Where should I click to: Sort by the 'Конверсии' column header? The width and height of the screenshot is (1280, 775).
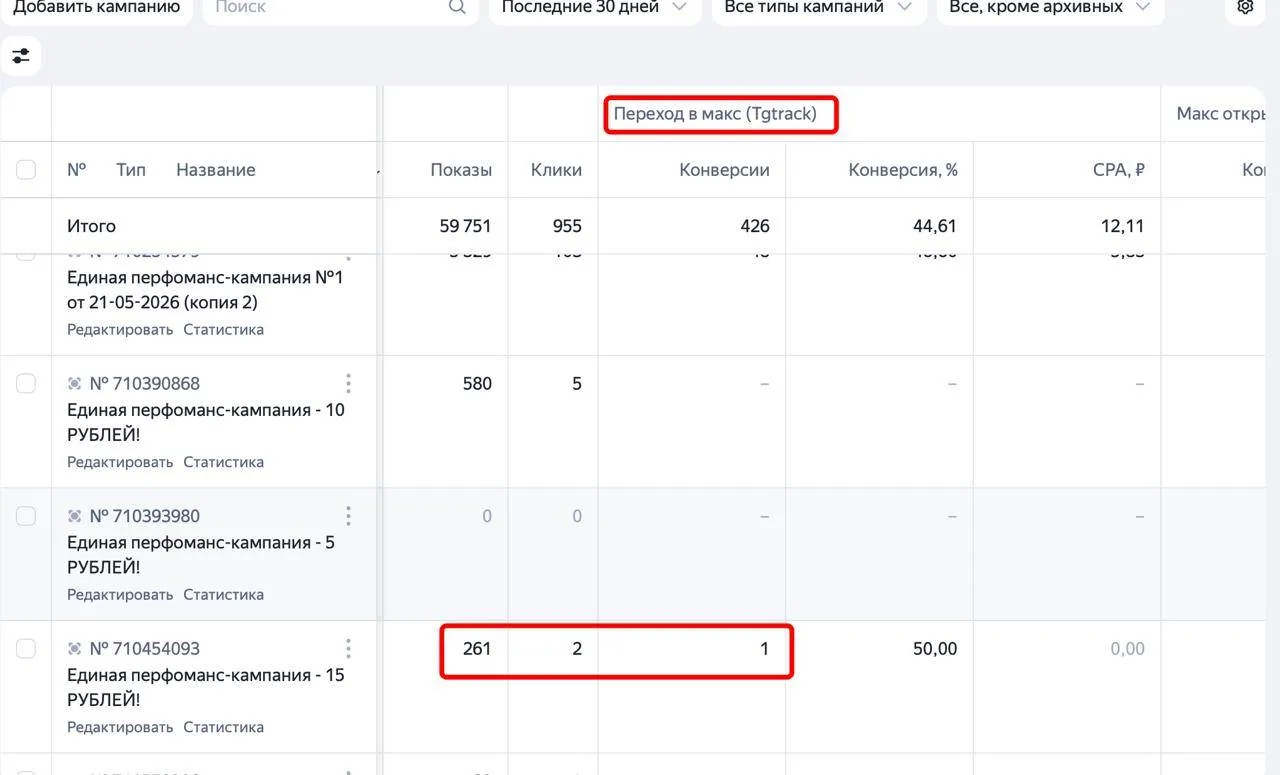[724, 170]
